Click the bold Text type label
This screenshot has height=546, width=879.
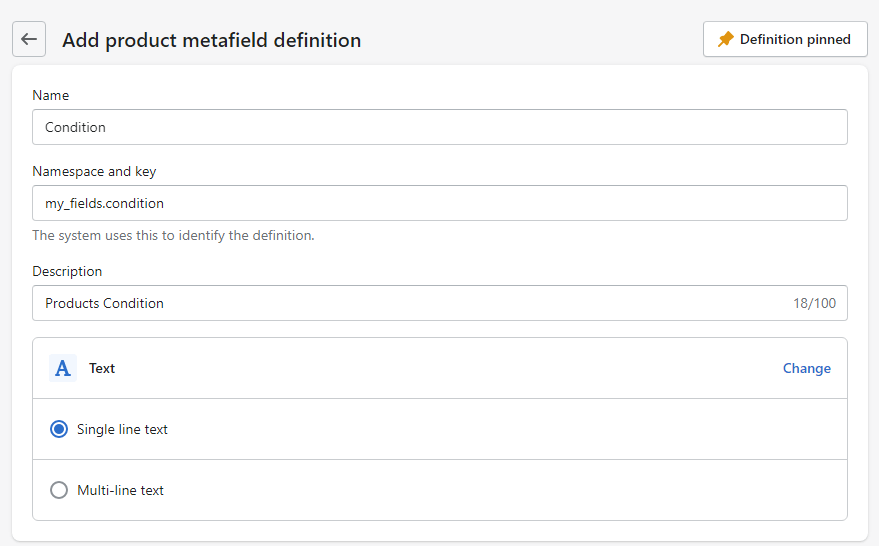point(102,368)
